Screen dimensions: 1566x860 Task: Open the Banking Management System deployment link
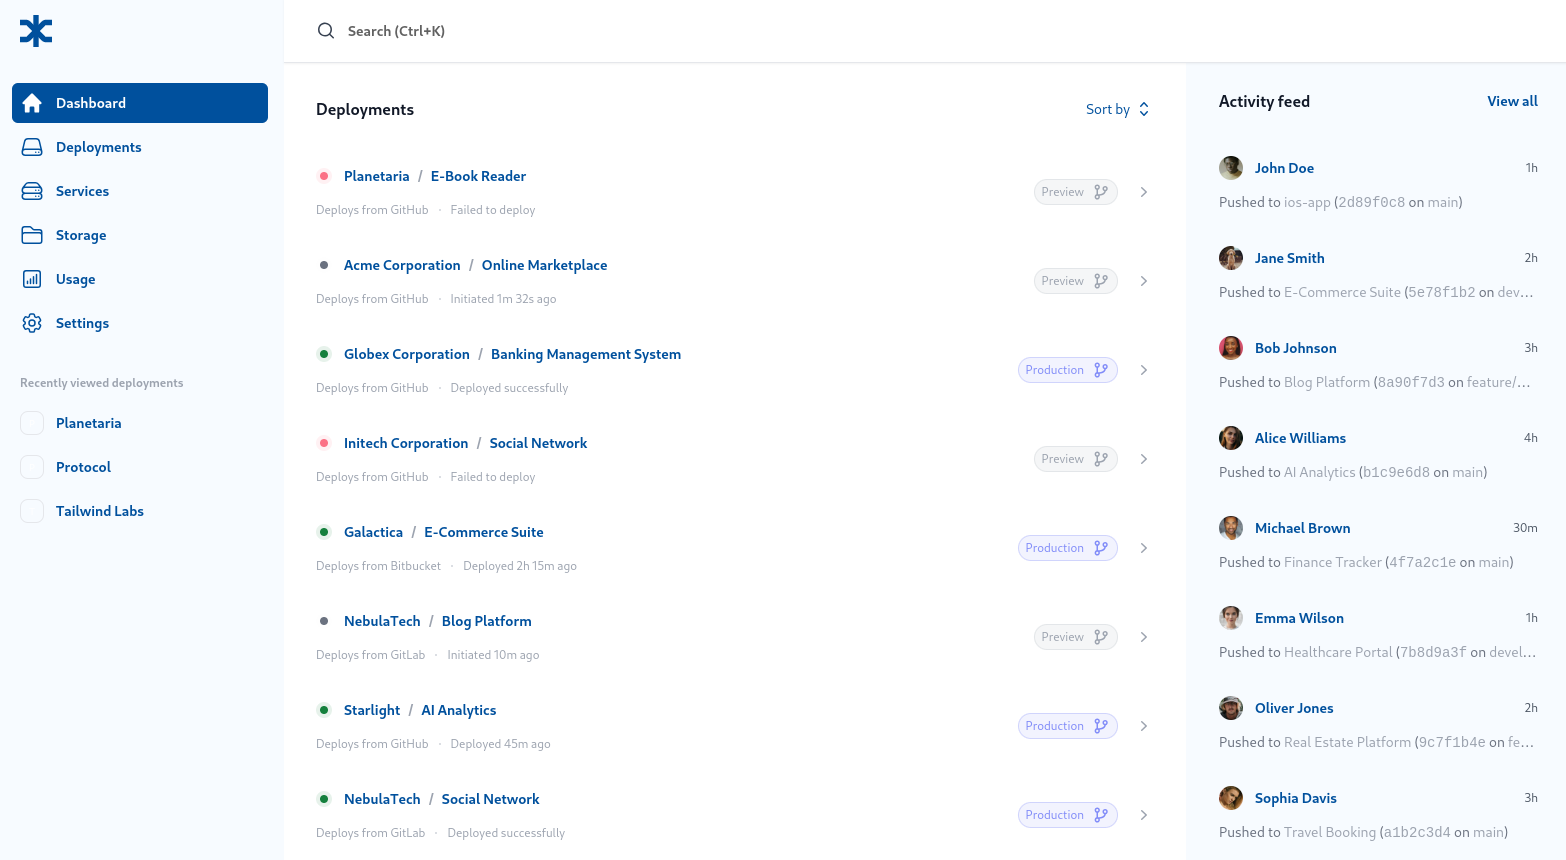(585, 354)
